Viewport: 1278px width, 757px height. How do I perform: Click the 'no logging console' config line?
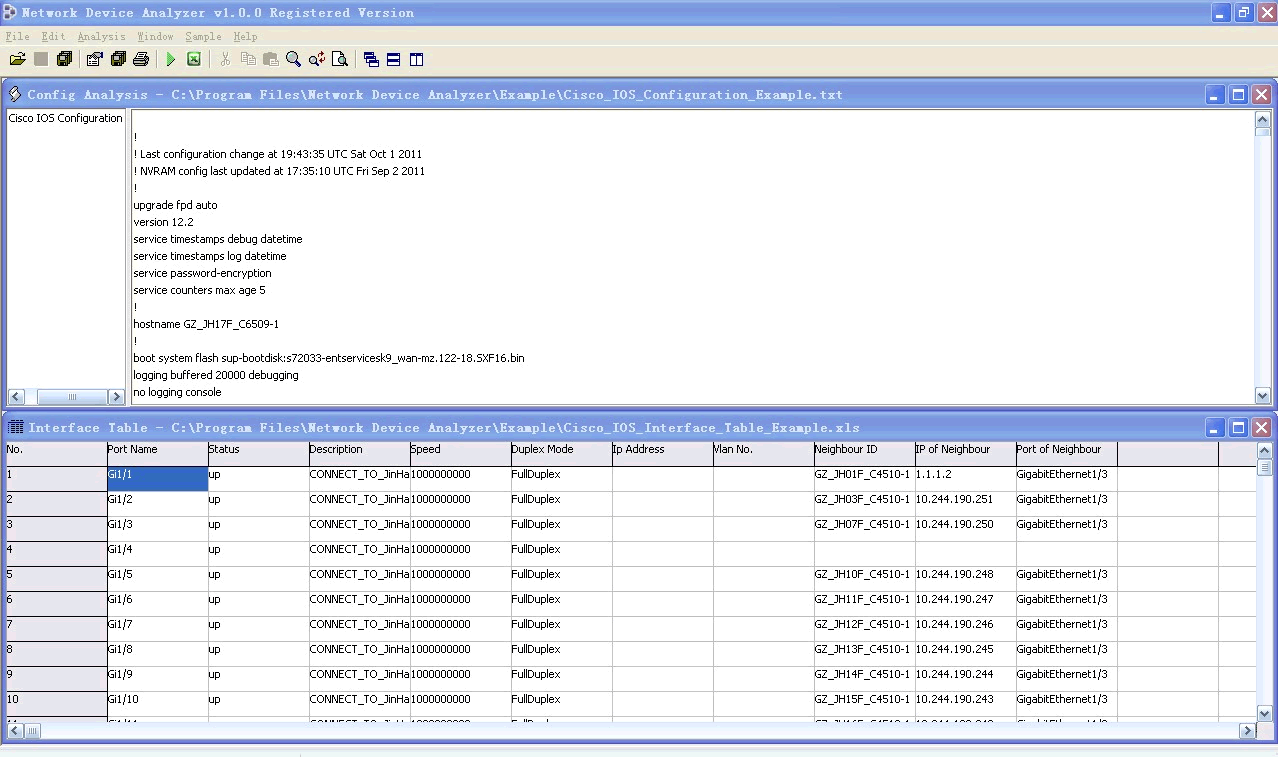coord(177,392)
